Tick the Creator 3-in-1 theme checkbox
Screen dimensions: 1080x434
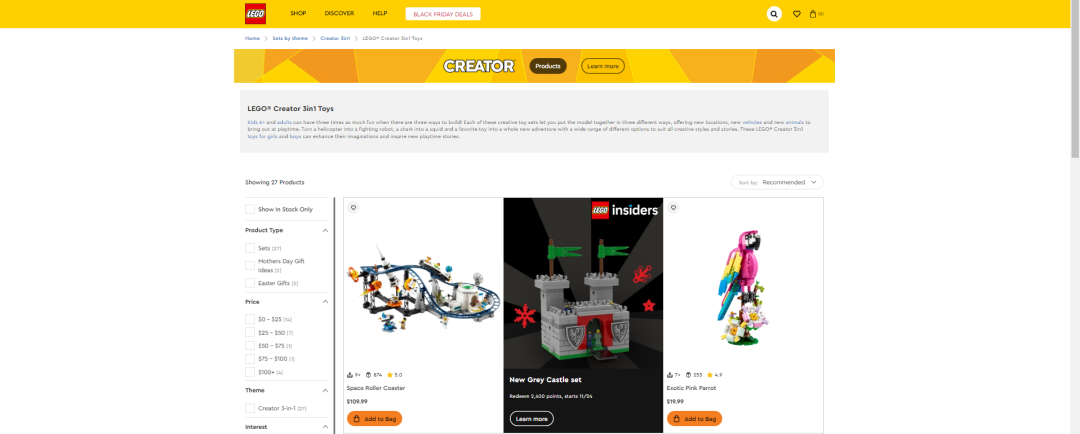(x=250, y=409)
